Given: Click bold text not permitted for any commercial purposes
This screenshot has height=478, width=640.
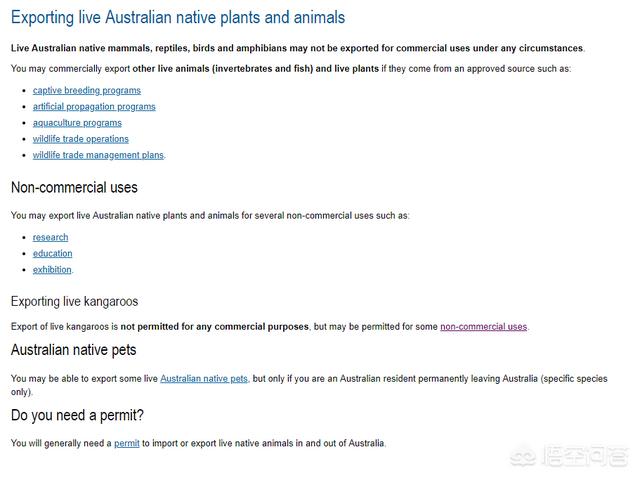Looking at the screenshot, I should 214,327.
